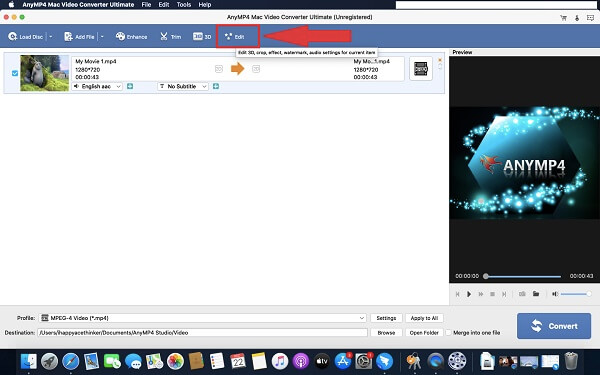Take a snapshot with camera icon

[x=522, y=294]
